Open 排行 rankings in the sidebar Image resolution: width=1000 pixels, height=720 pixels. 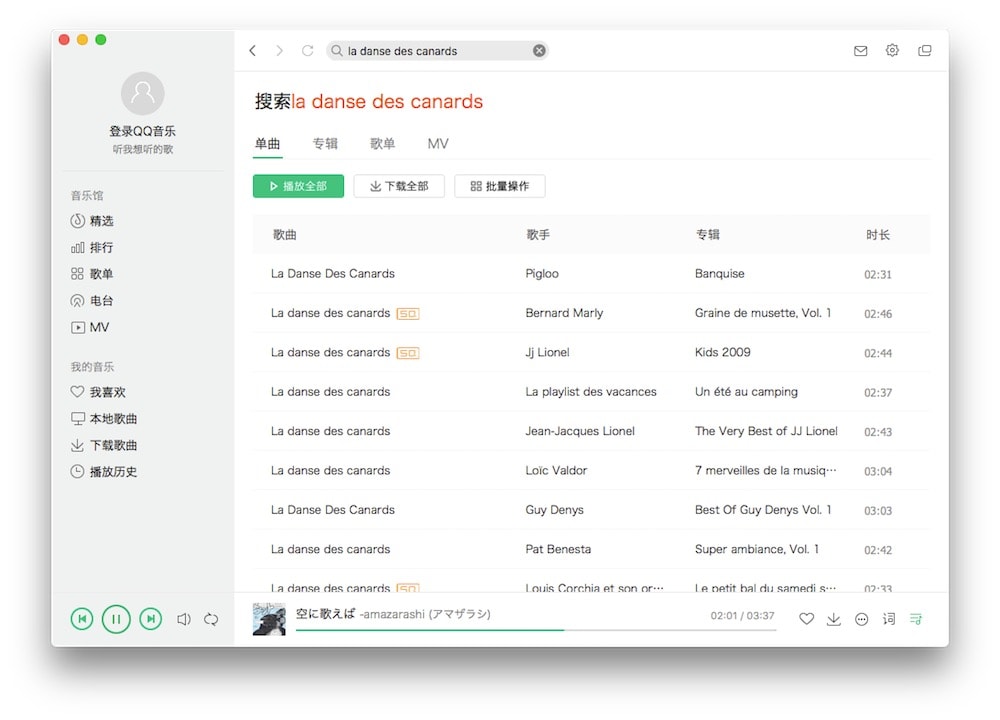(92, 247)
